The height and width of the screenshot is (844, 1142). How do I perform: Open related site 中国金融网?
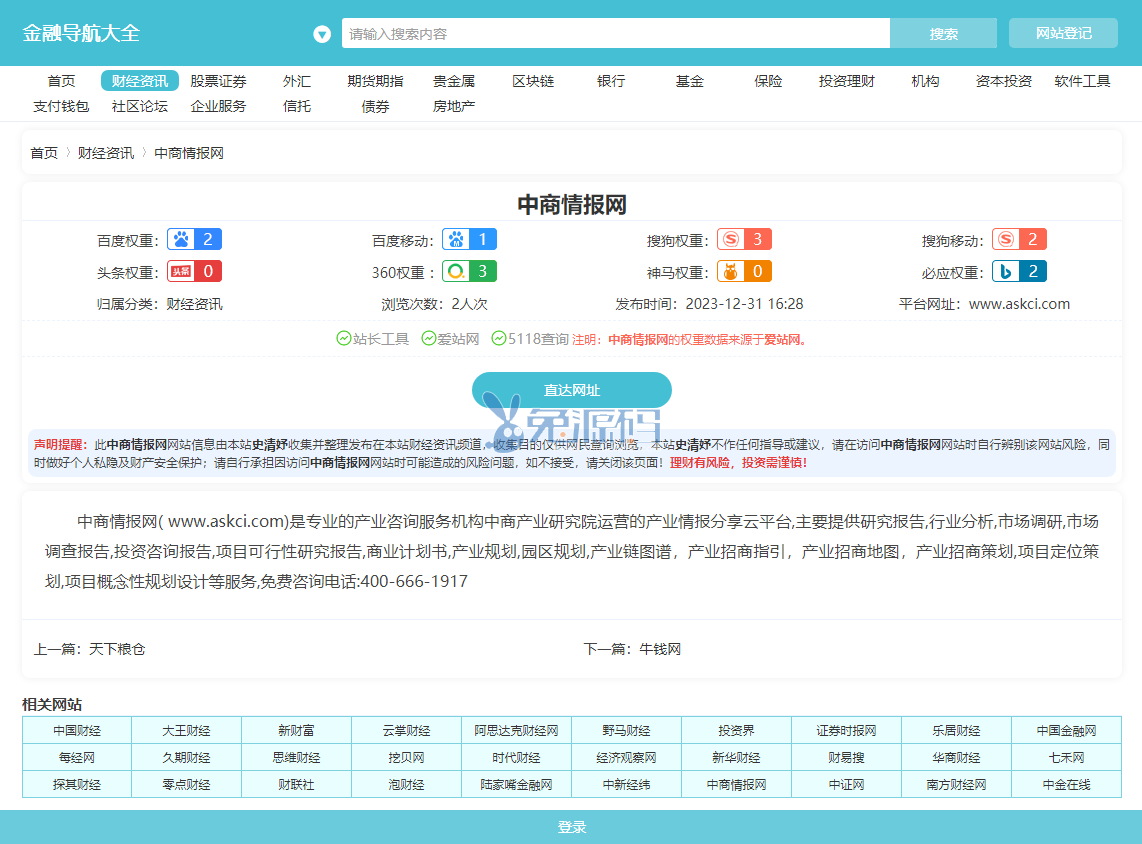tap(1066, 730)
